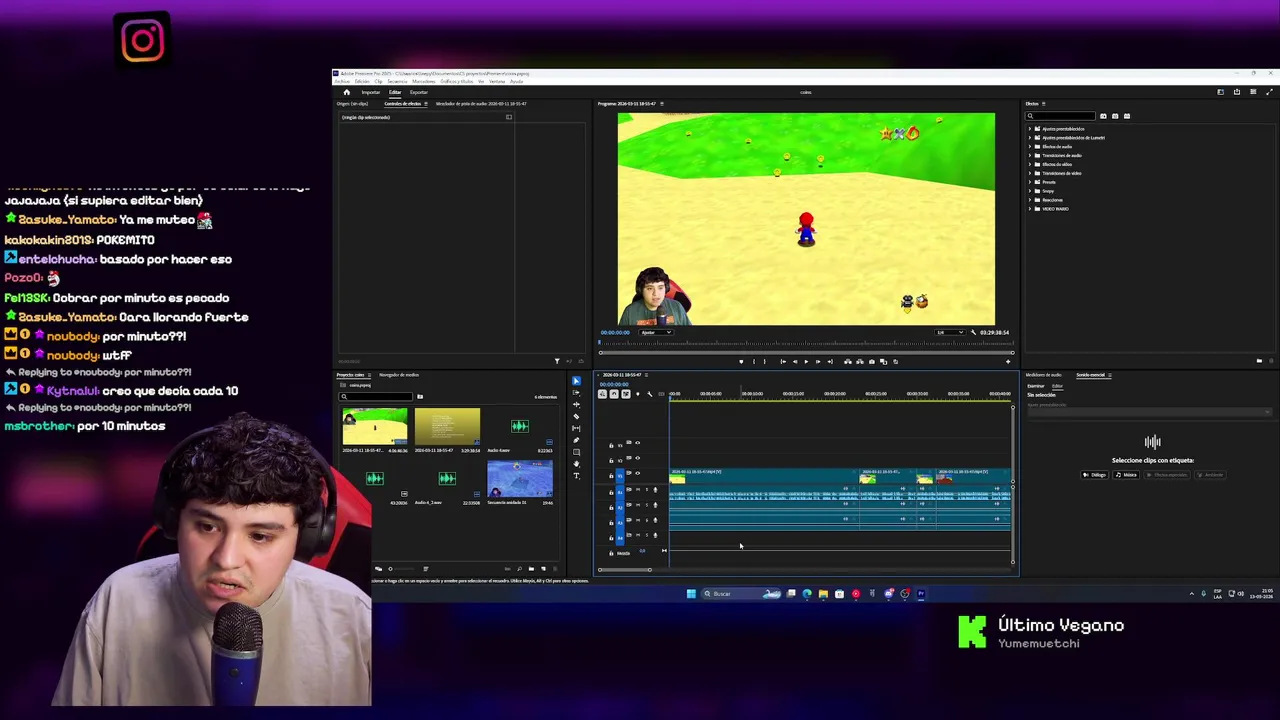Click the filter funnel icon in Effect Controls
Image resolution: width=1280 pixels, height=720 pixels.
coord(557,361)
